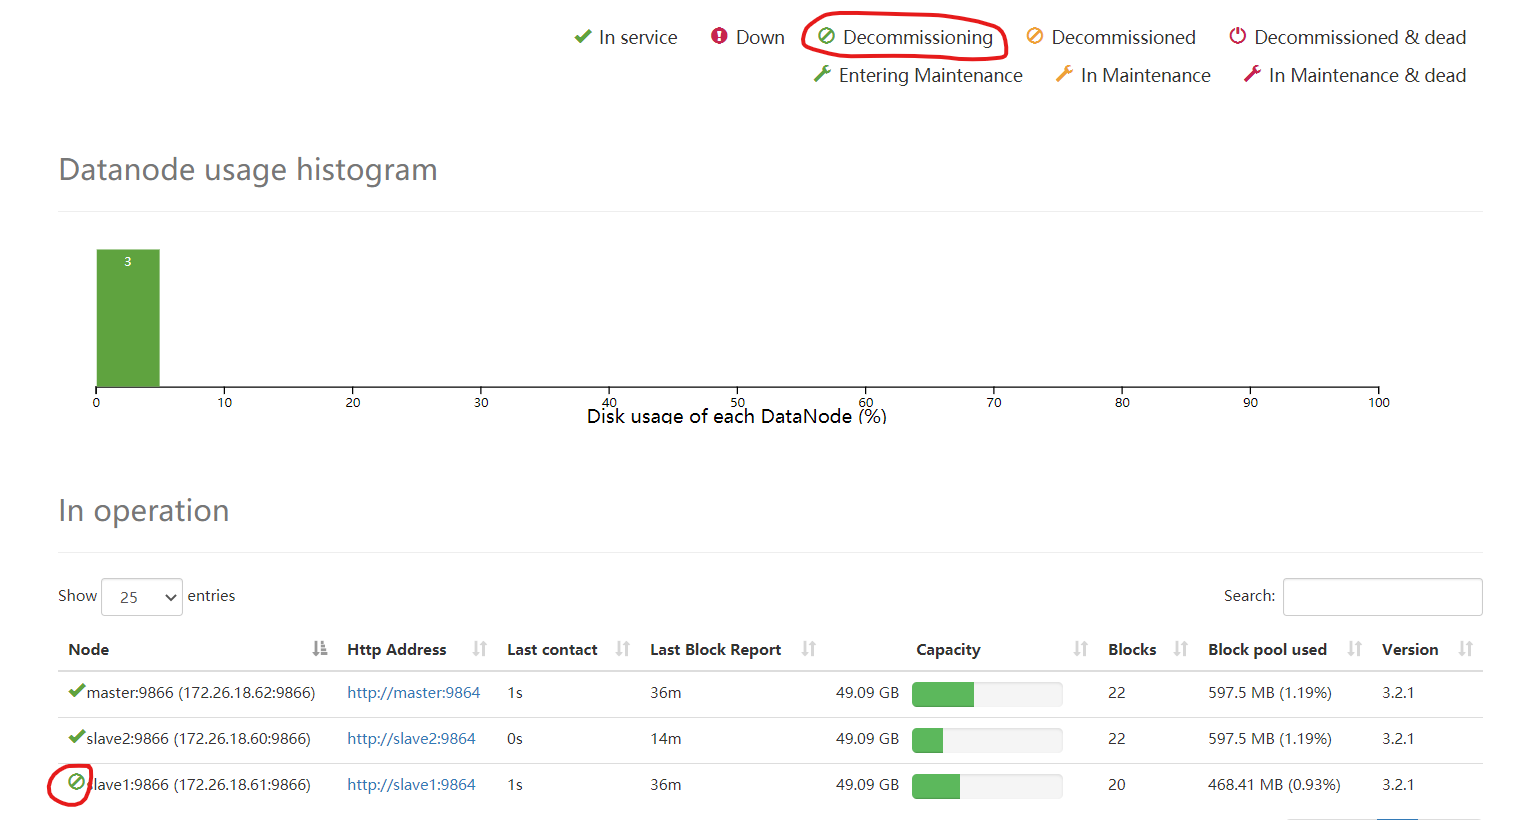Click the orange Decommissioned legend icon
This screenshot has height=820, width=1532.
pos(1035,36)
